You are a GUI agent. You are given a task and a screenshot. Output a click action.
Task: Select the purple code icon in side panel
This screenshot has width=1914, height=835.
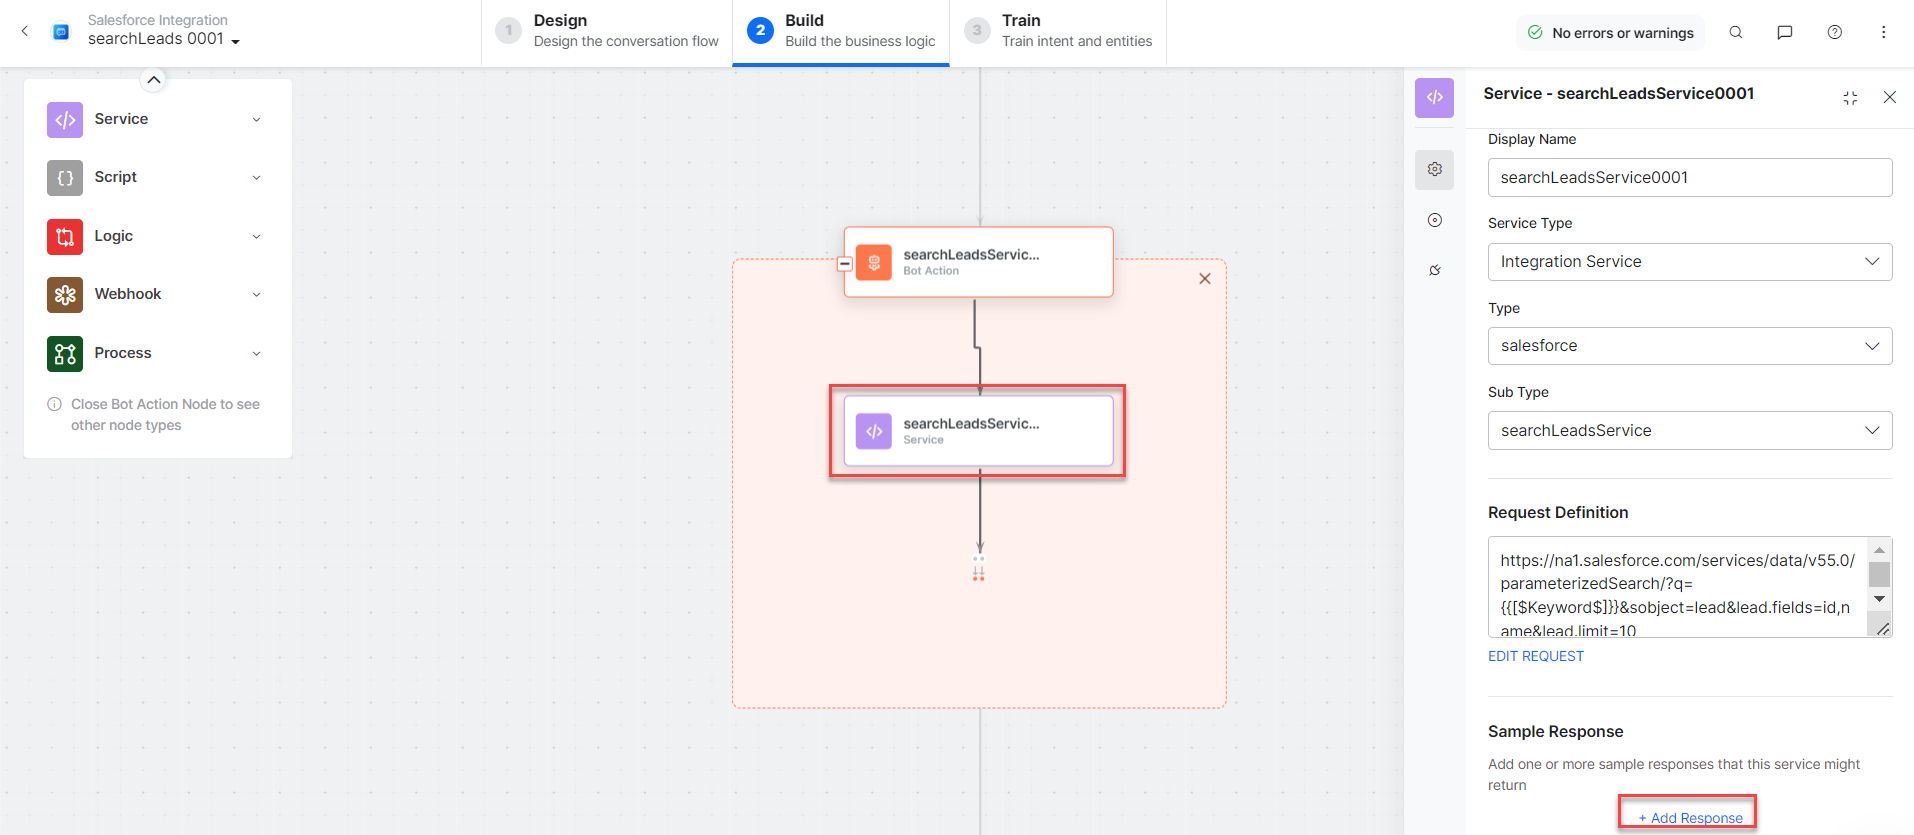[x=1434, y=97]
